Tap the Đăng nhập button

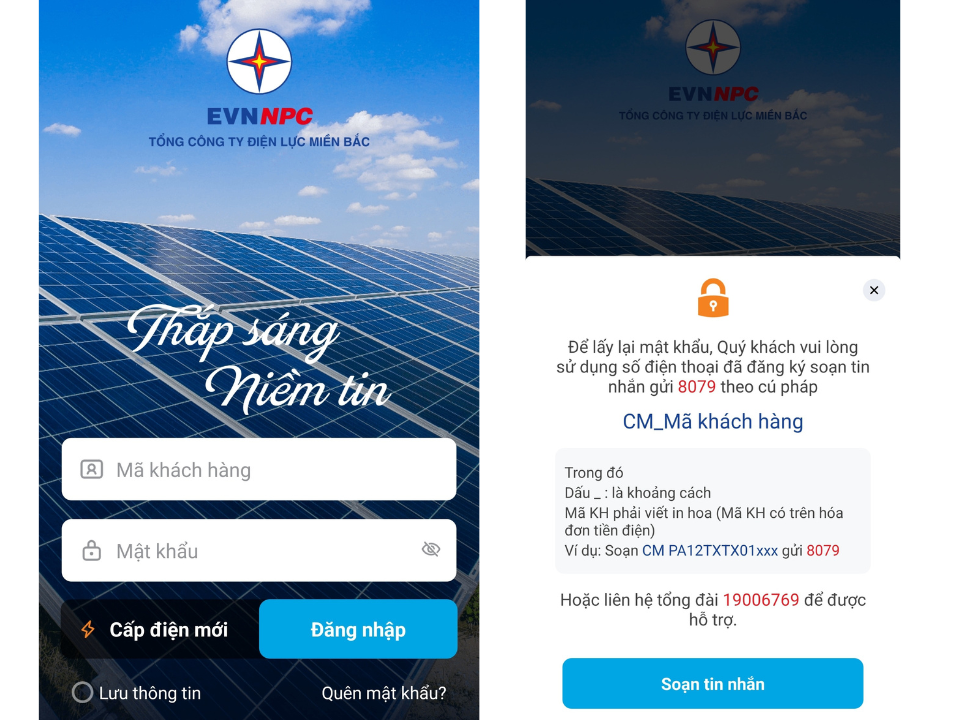[358, 629]
